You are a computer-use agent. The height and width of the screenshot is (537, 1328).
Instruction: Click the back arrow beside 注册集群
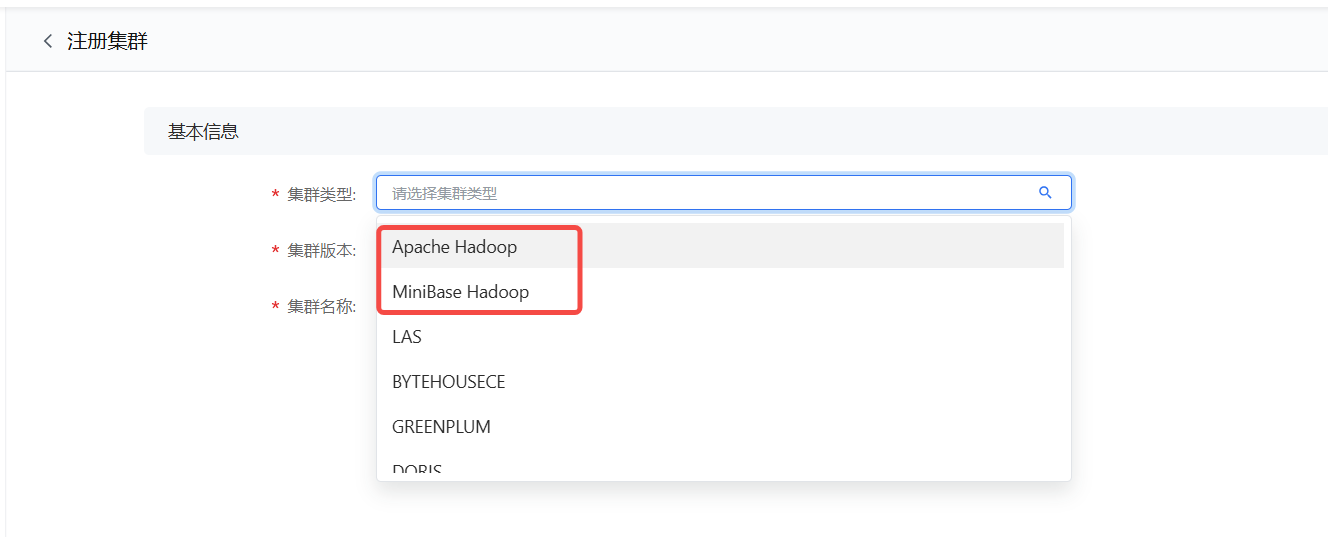click(x=47, y=42)
